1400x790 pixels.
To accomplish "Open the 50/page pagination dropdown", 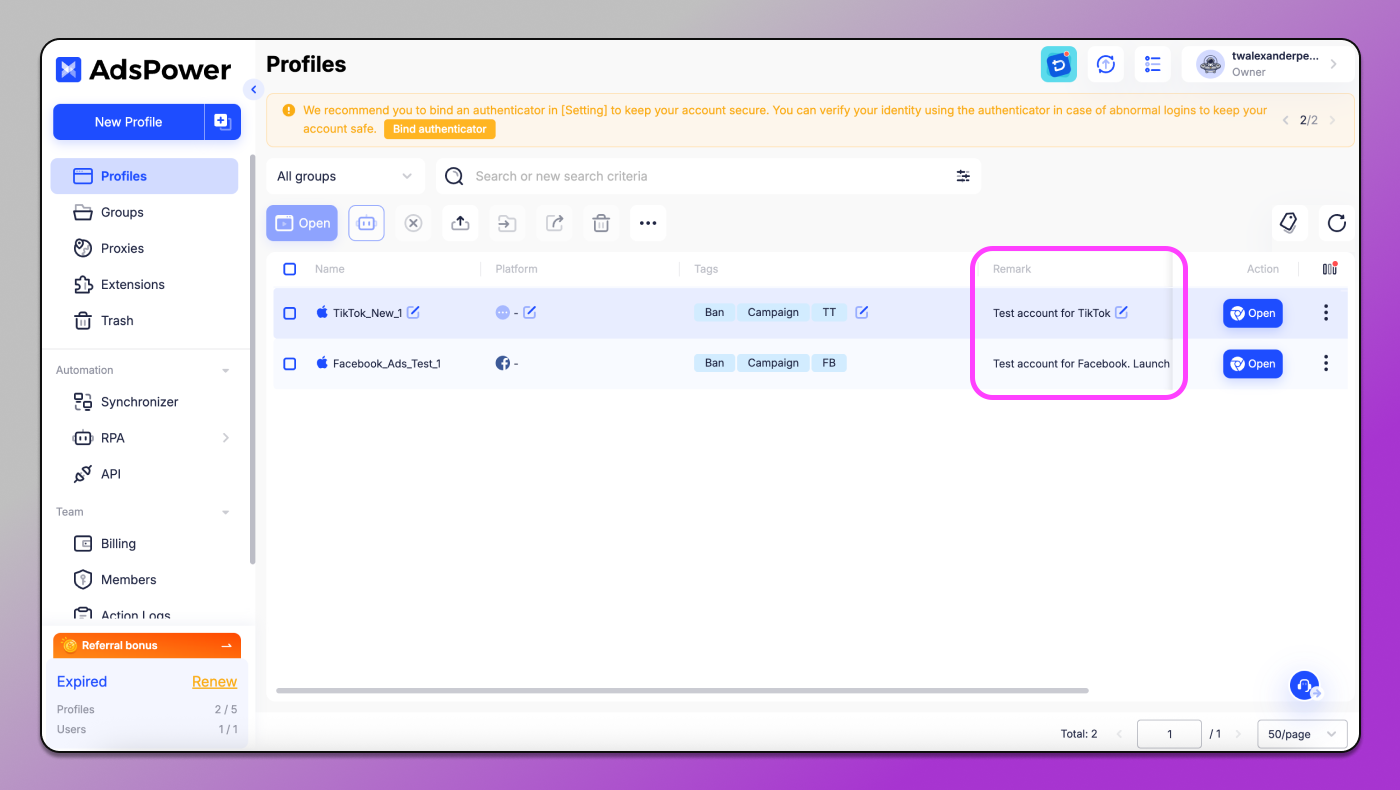I will coord(1301,734).
